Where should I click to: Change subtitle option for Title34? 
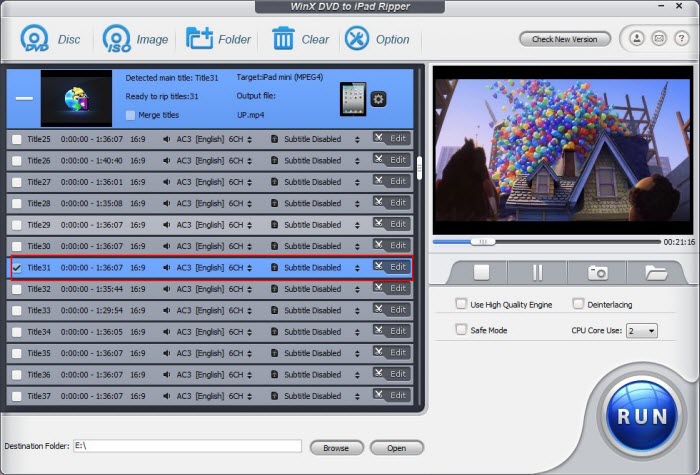tap(357, 332)
